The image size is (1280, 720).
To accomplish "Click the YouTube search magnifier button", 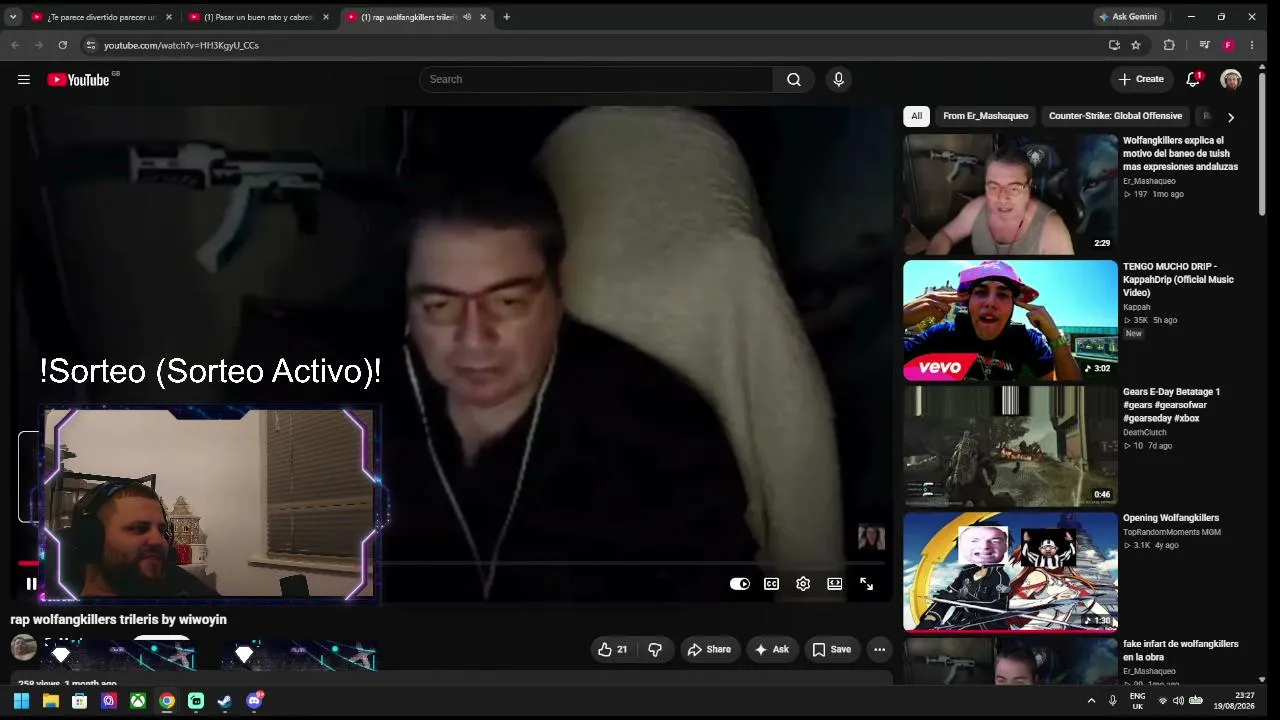I will pyautogui.click(x=794, y=80).
